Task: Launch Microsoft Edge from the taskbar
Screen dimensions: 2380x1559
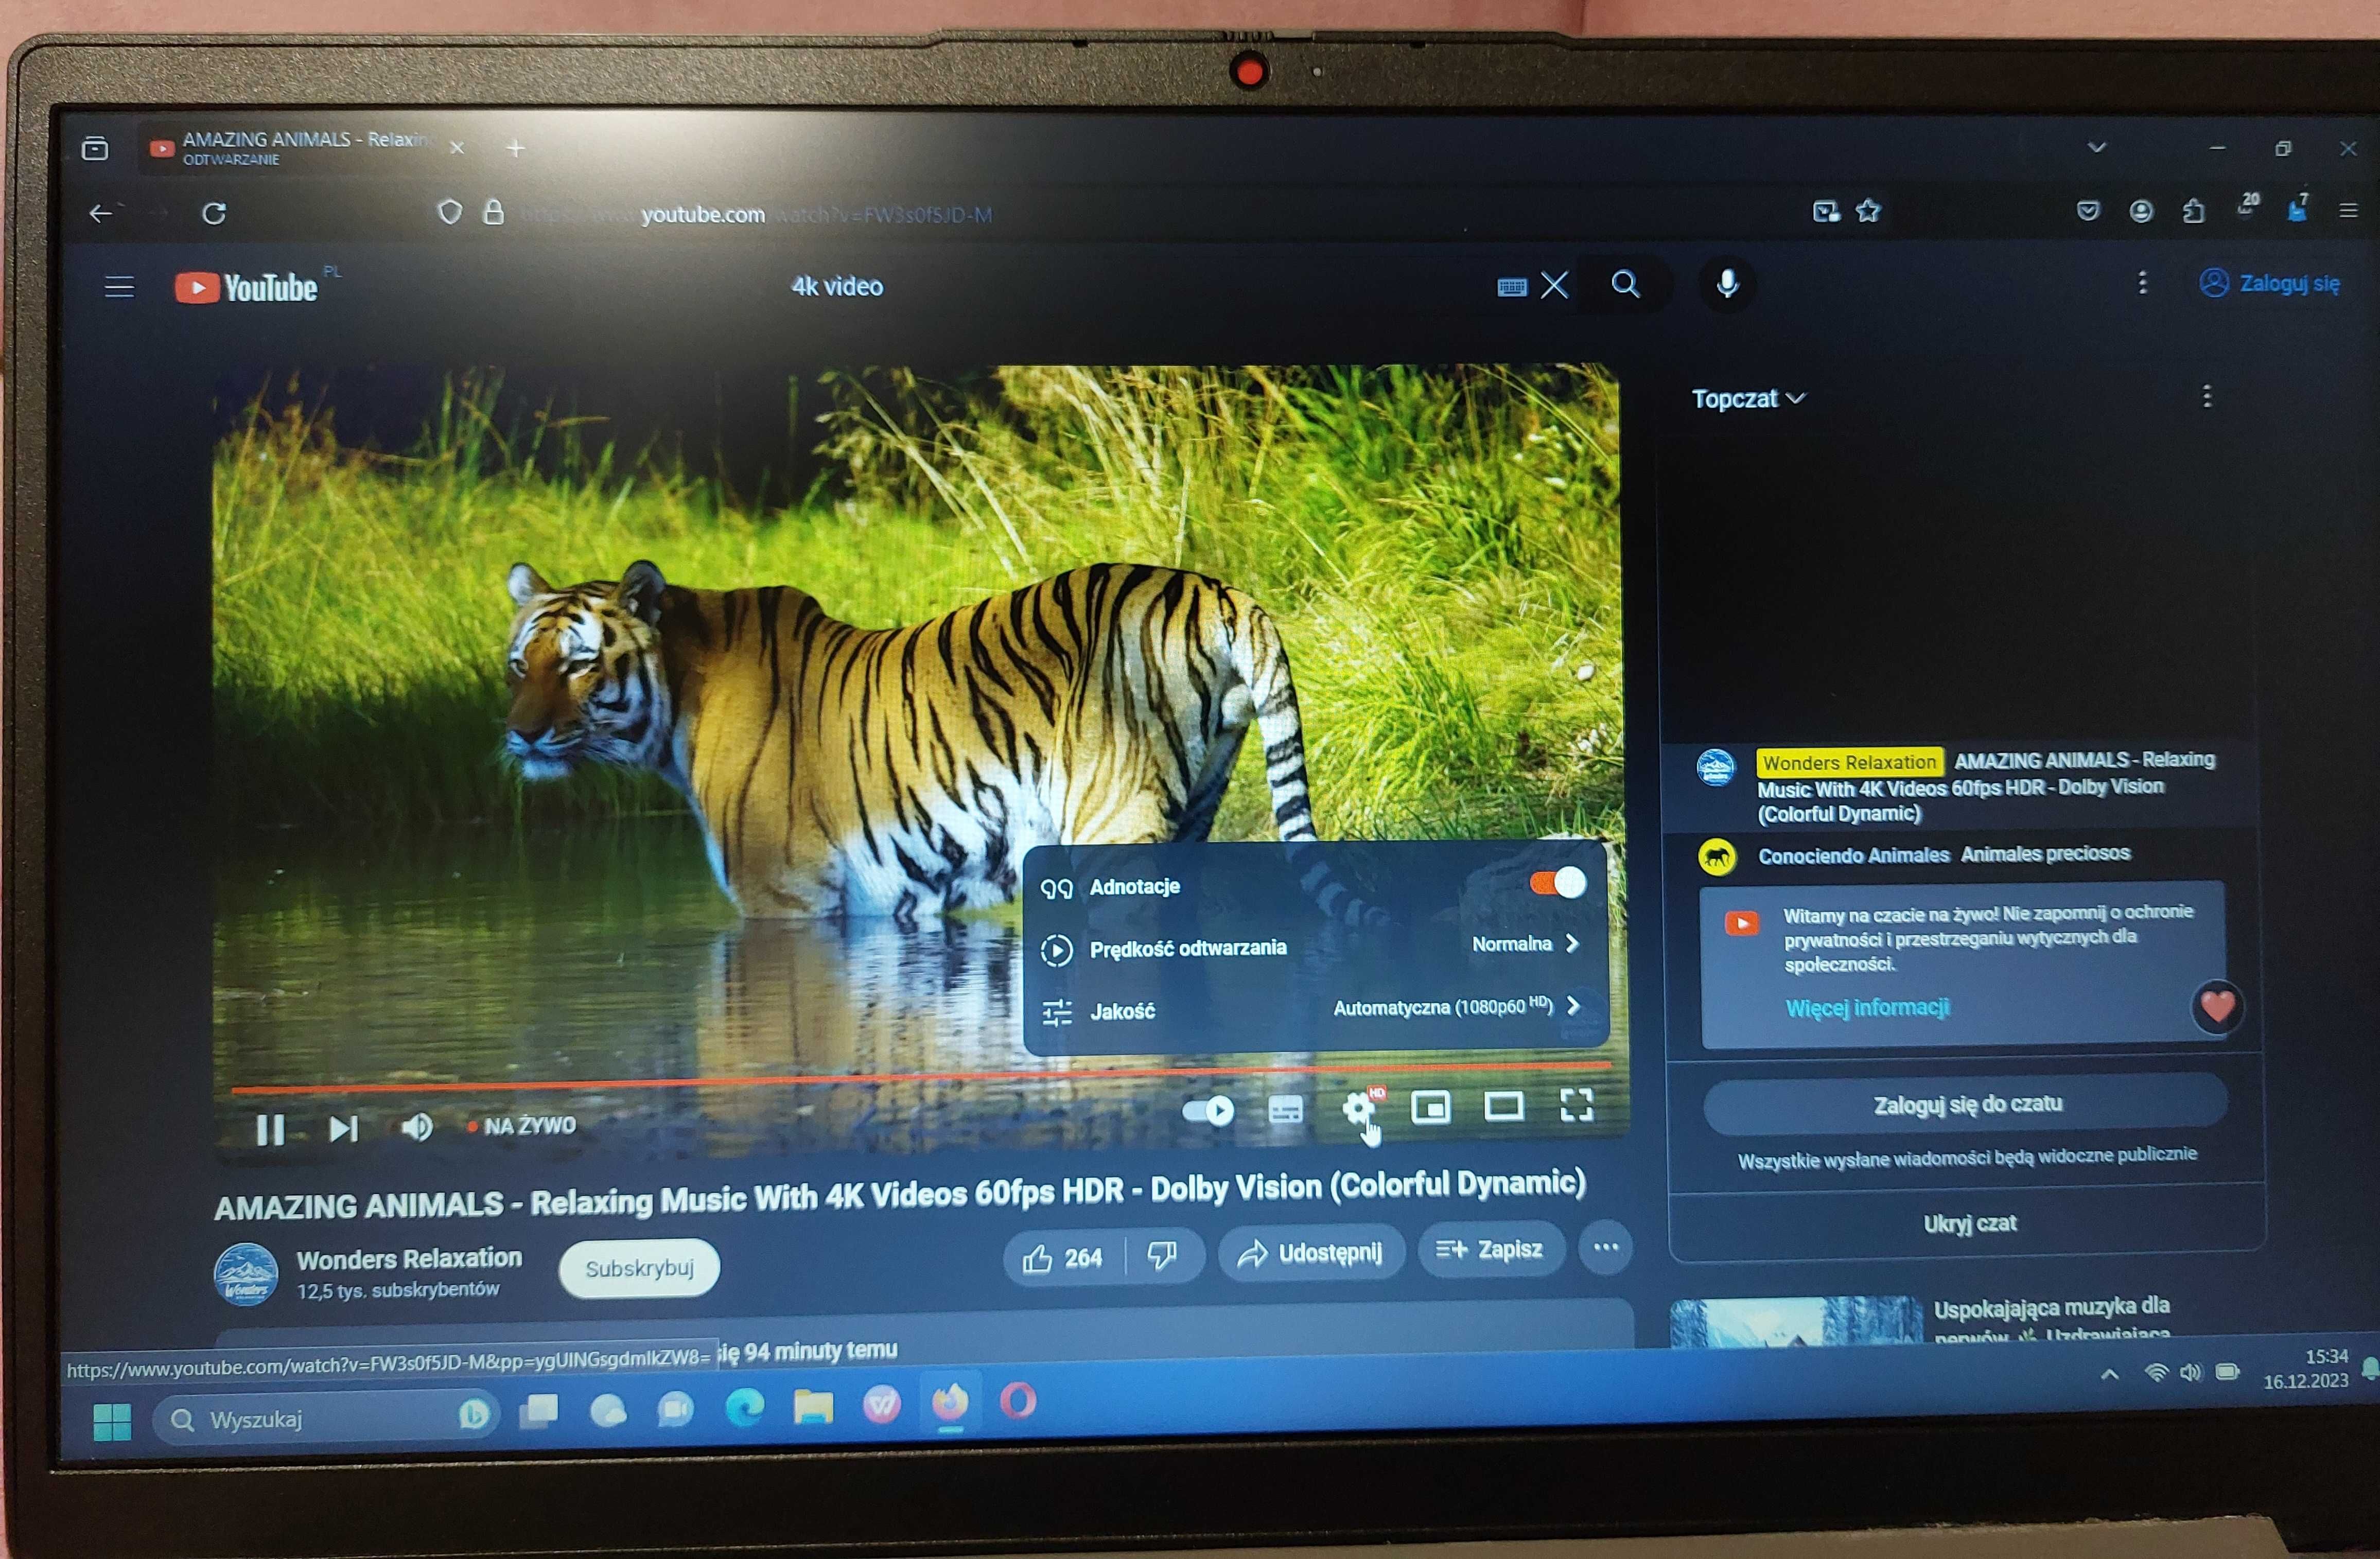Action: click(x=744, y=1407)
